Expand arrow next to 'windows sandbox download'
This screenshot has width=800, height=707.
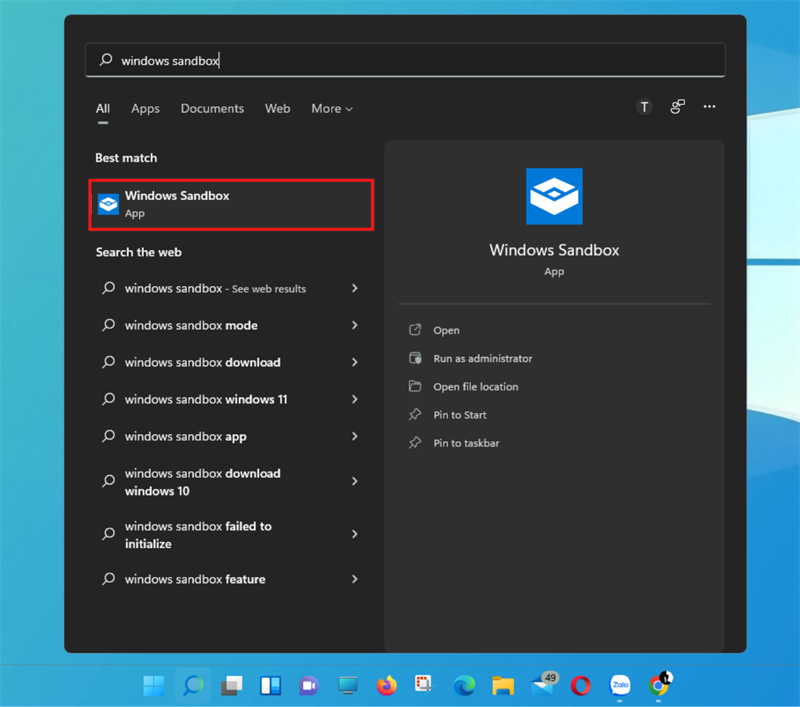click(x=355, y=362)
